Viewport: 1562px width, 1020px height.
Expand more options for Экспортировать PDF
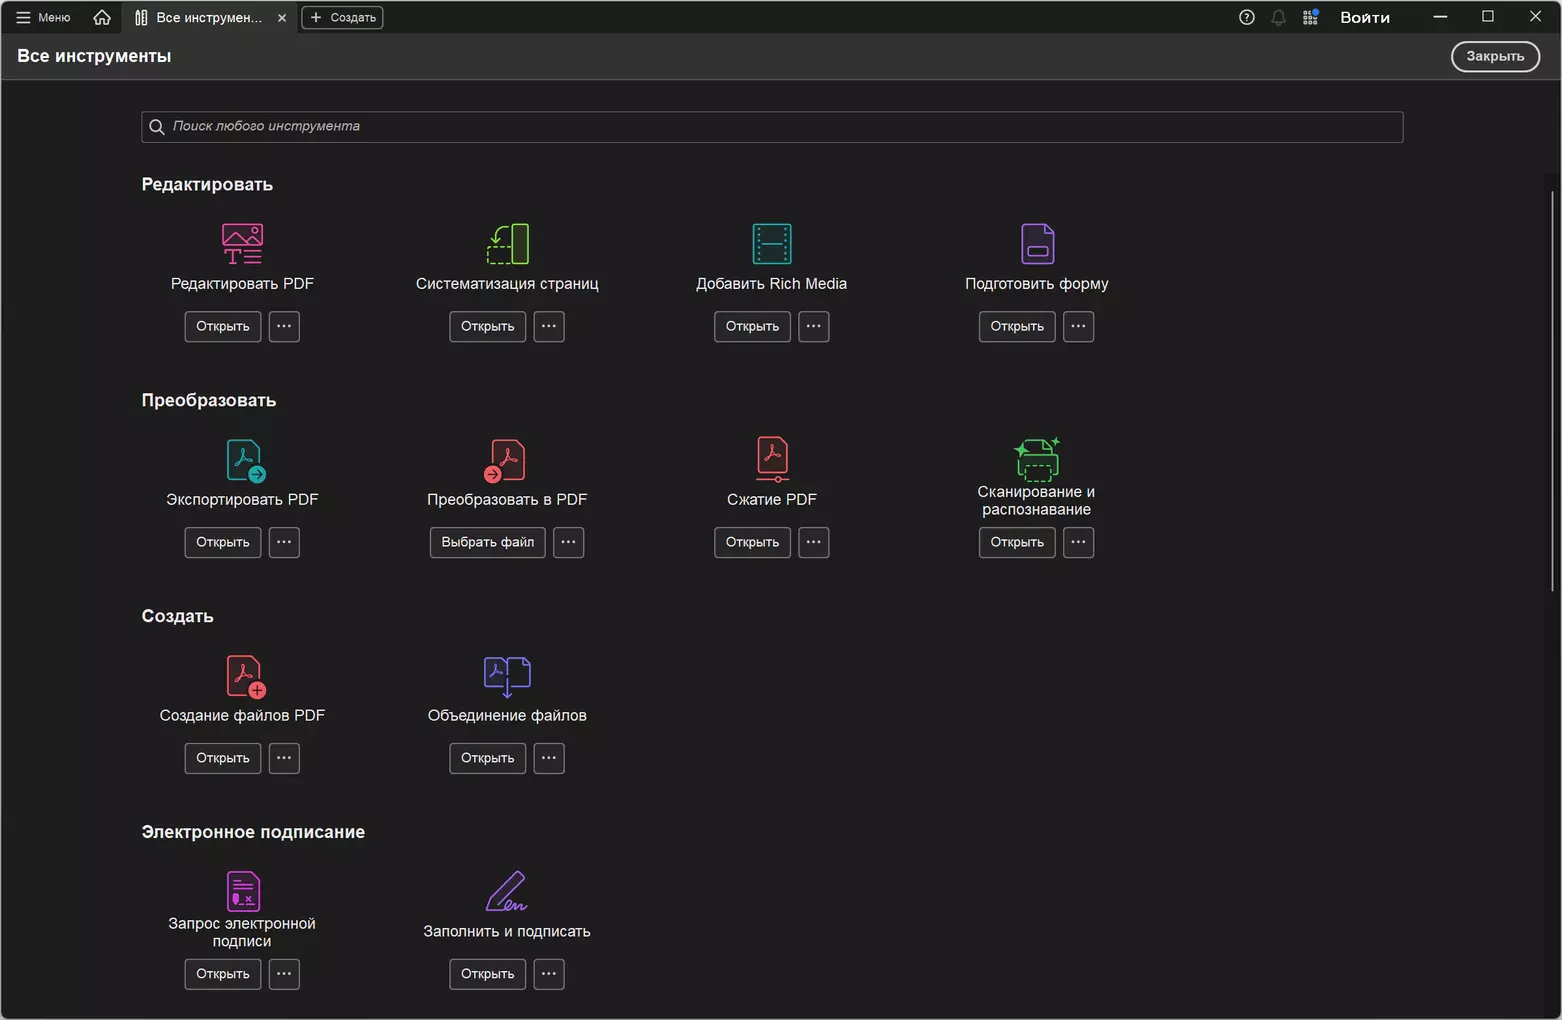click(284, 542)
